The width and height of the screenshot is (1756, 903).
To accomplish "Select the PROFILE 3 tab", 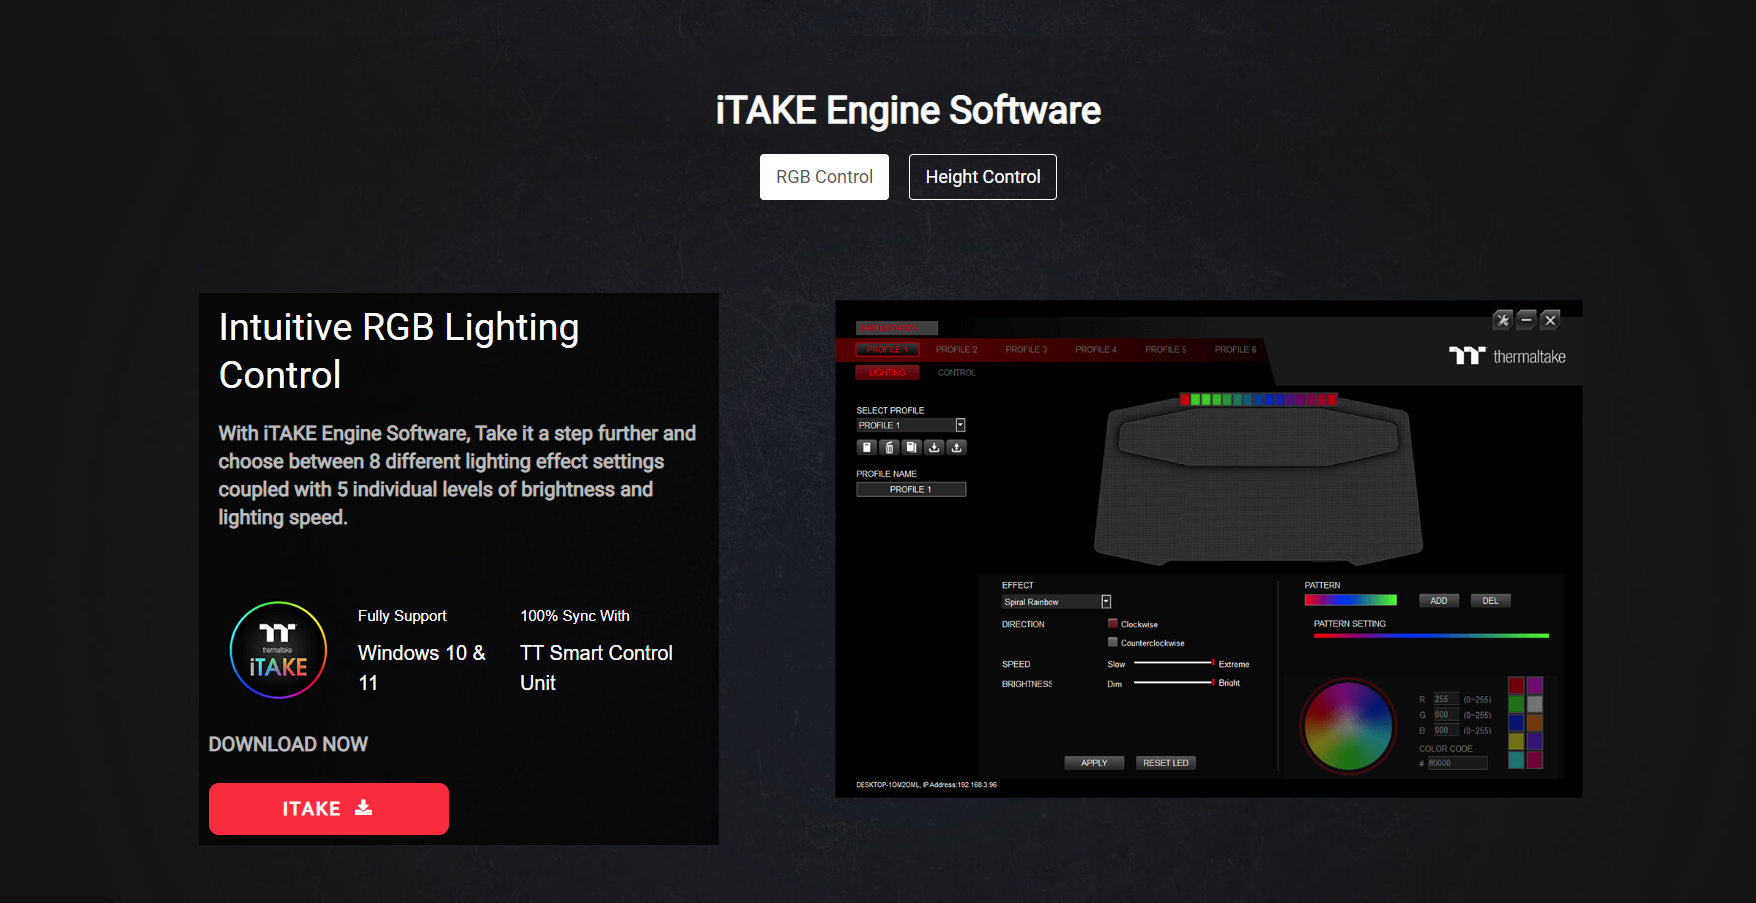I will 1026,349.
